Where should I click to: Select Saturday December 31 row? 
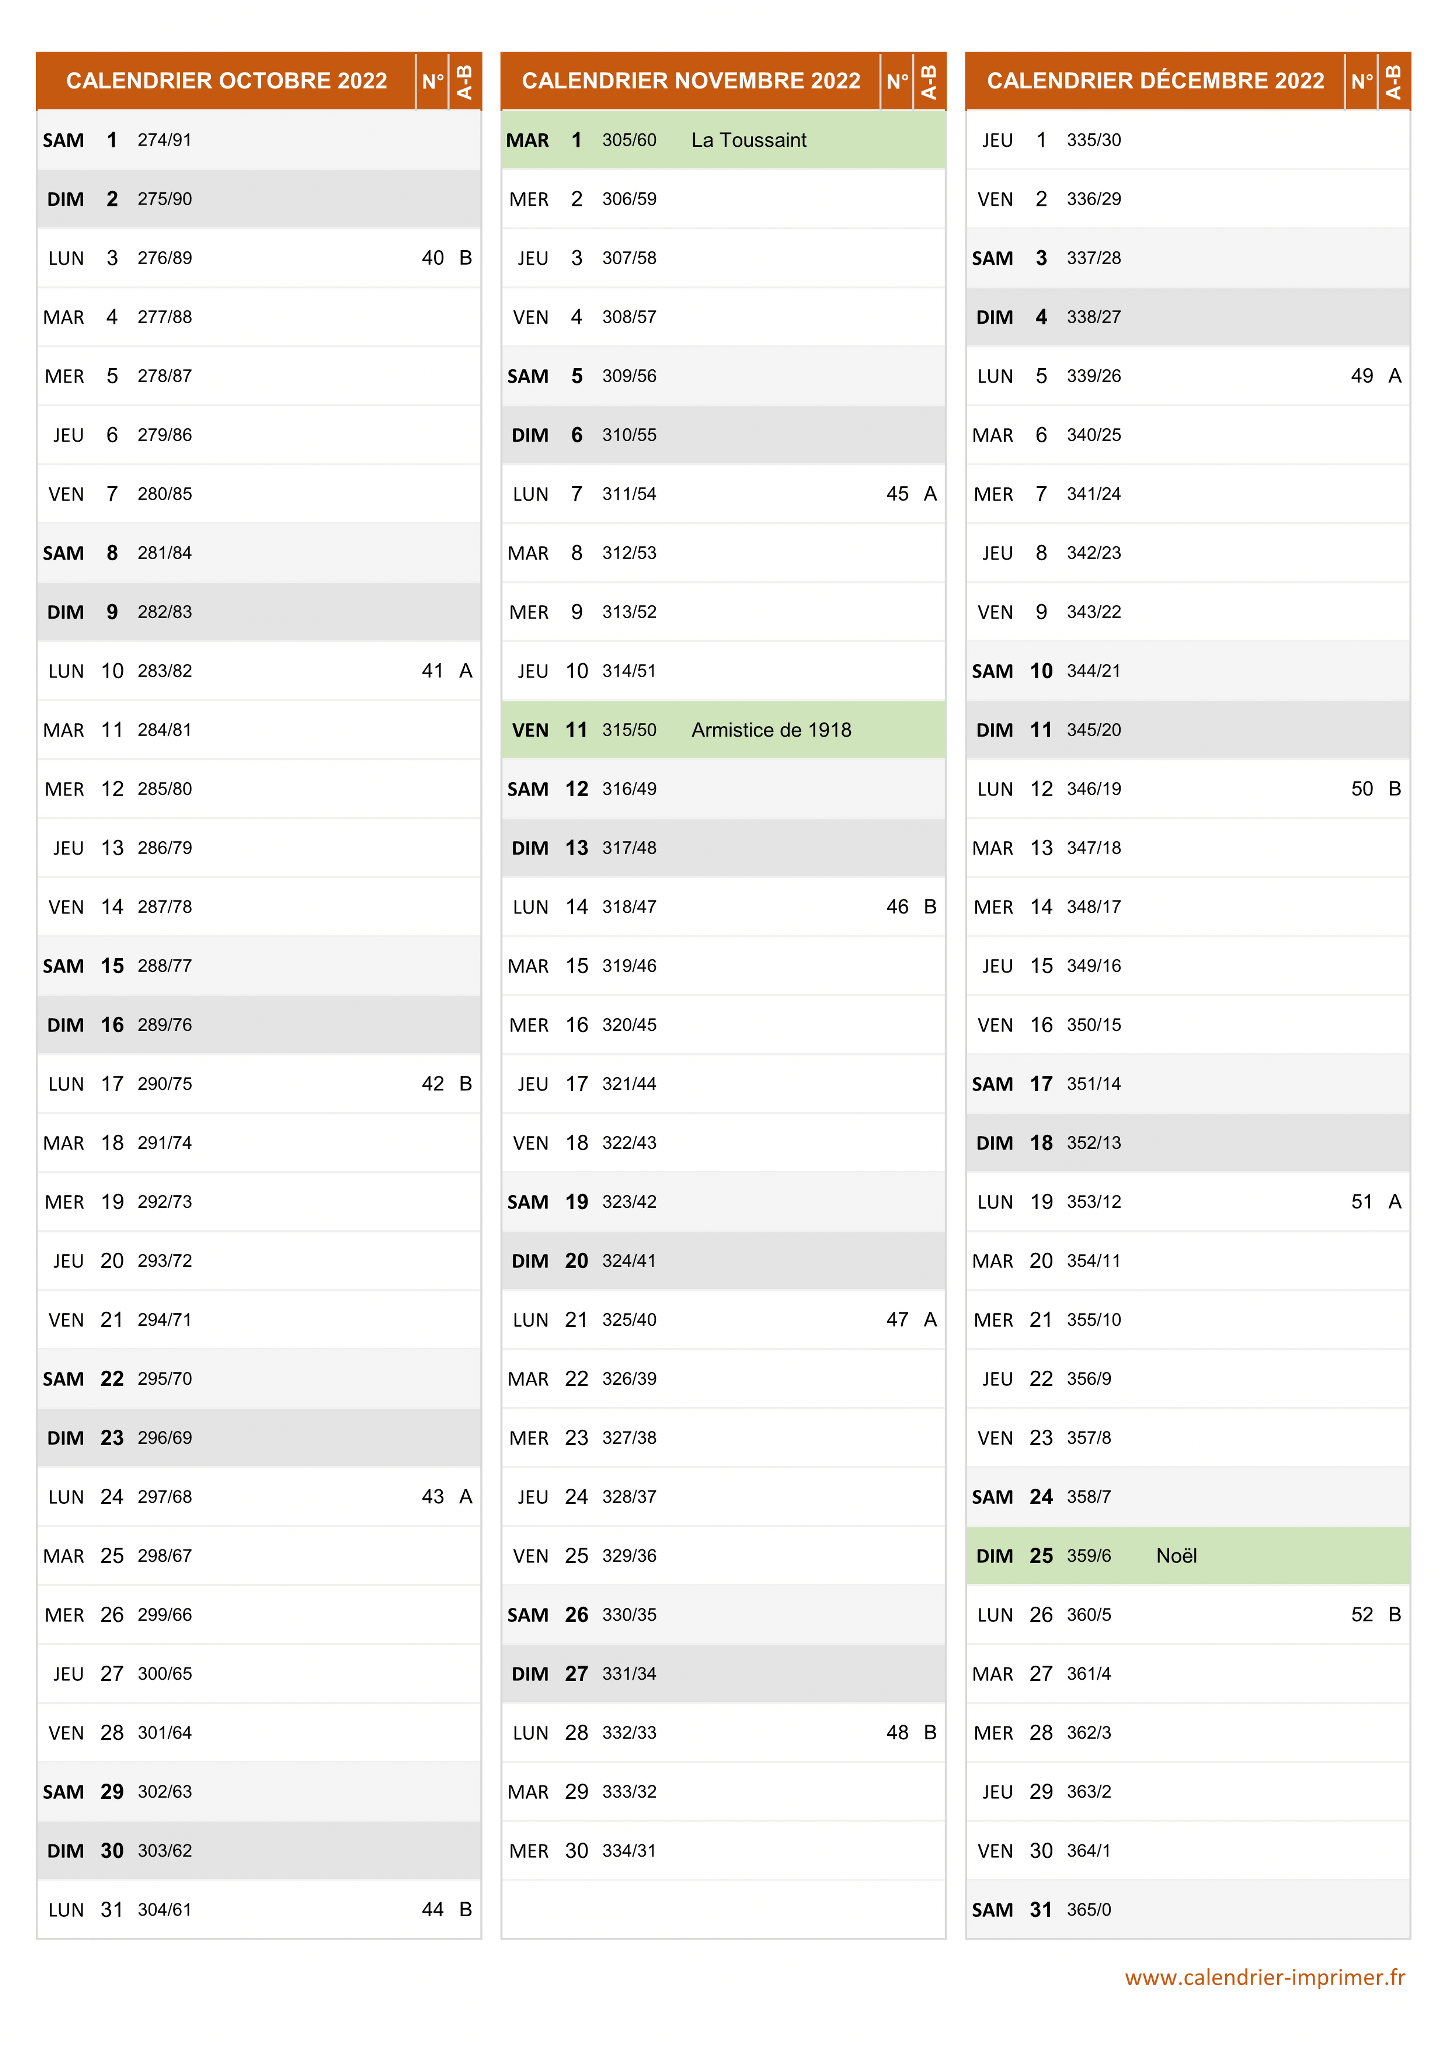tap(1188, 1910)
